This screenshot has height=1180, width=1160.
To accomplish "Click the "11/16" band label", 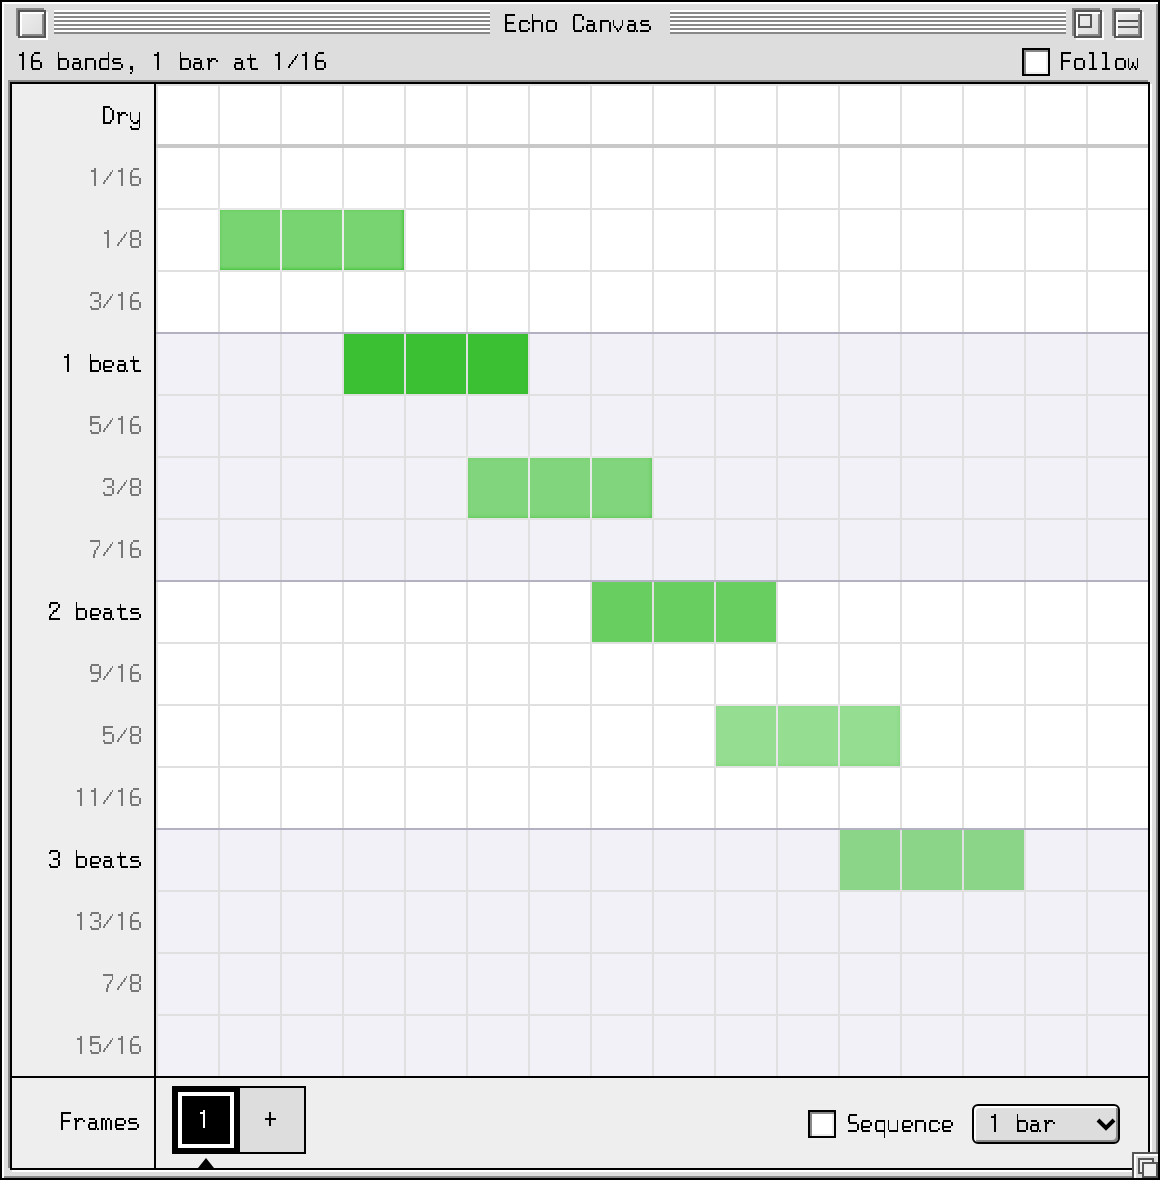I will 108,798.
